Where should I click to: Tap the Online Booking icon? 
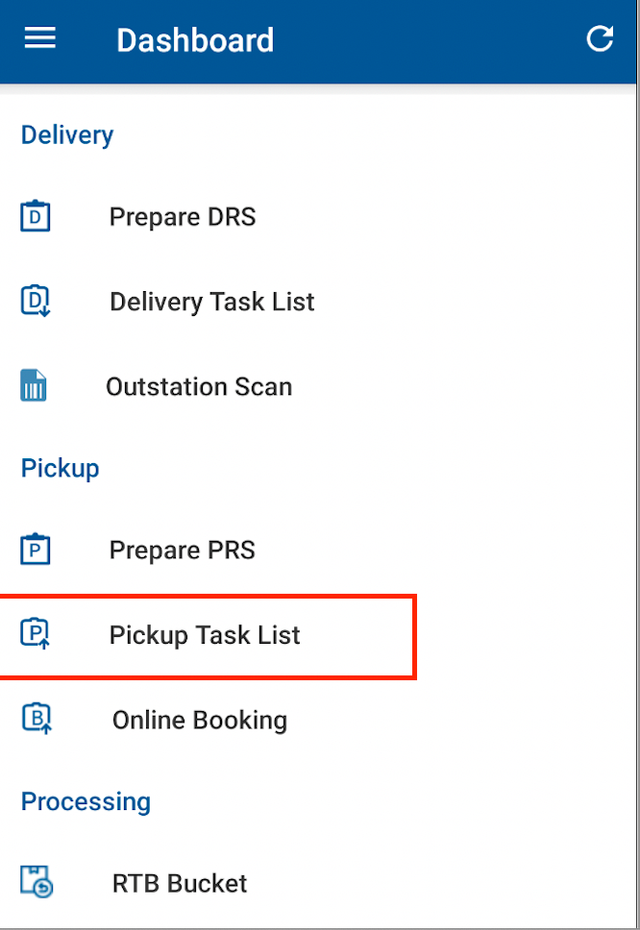36,720
